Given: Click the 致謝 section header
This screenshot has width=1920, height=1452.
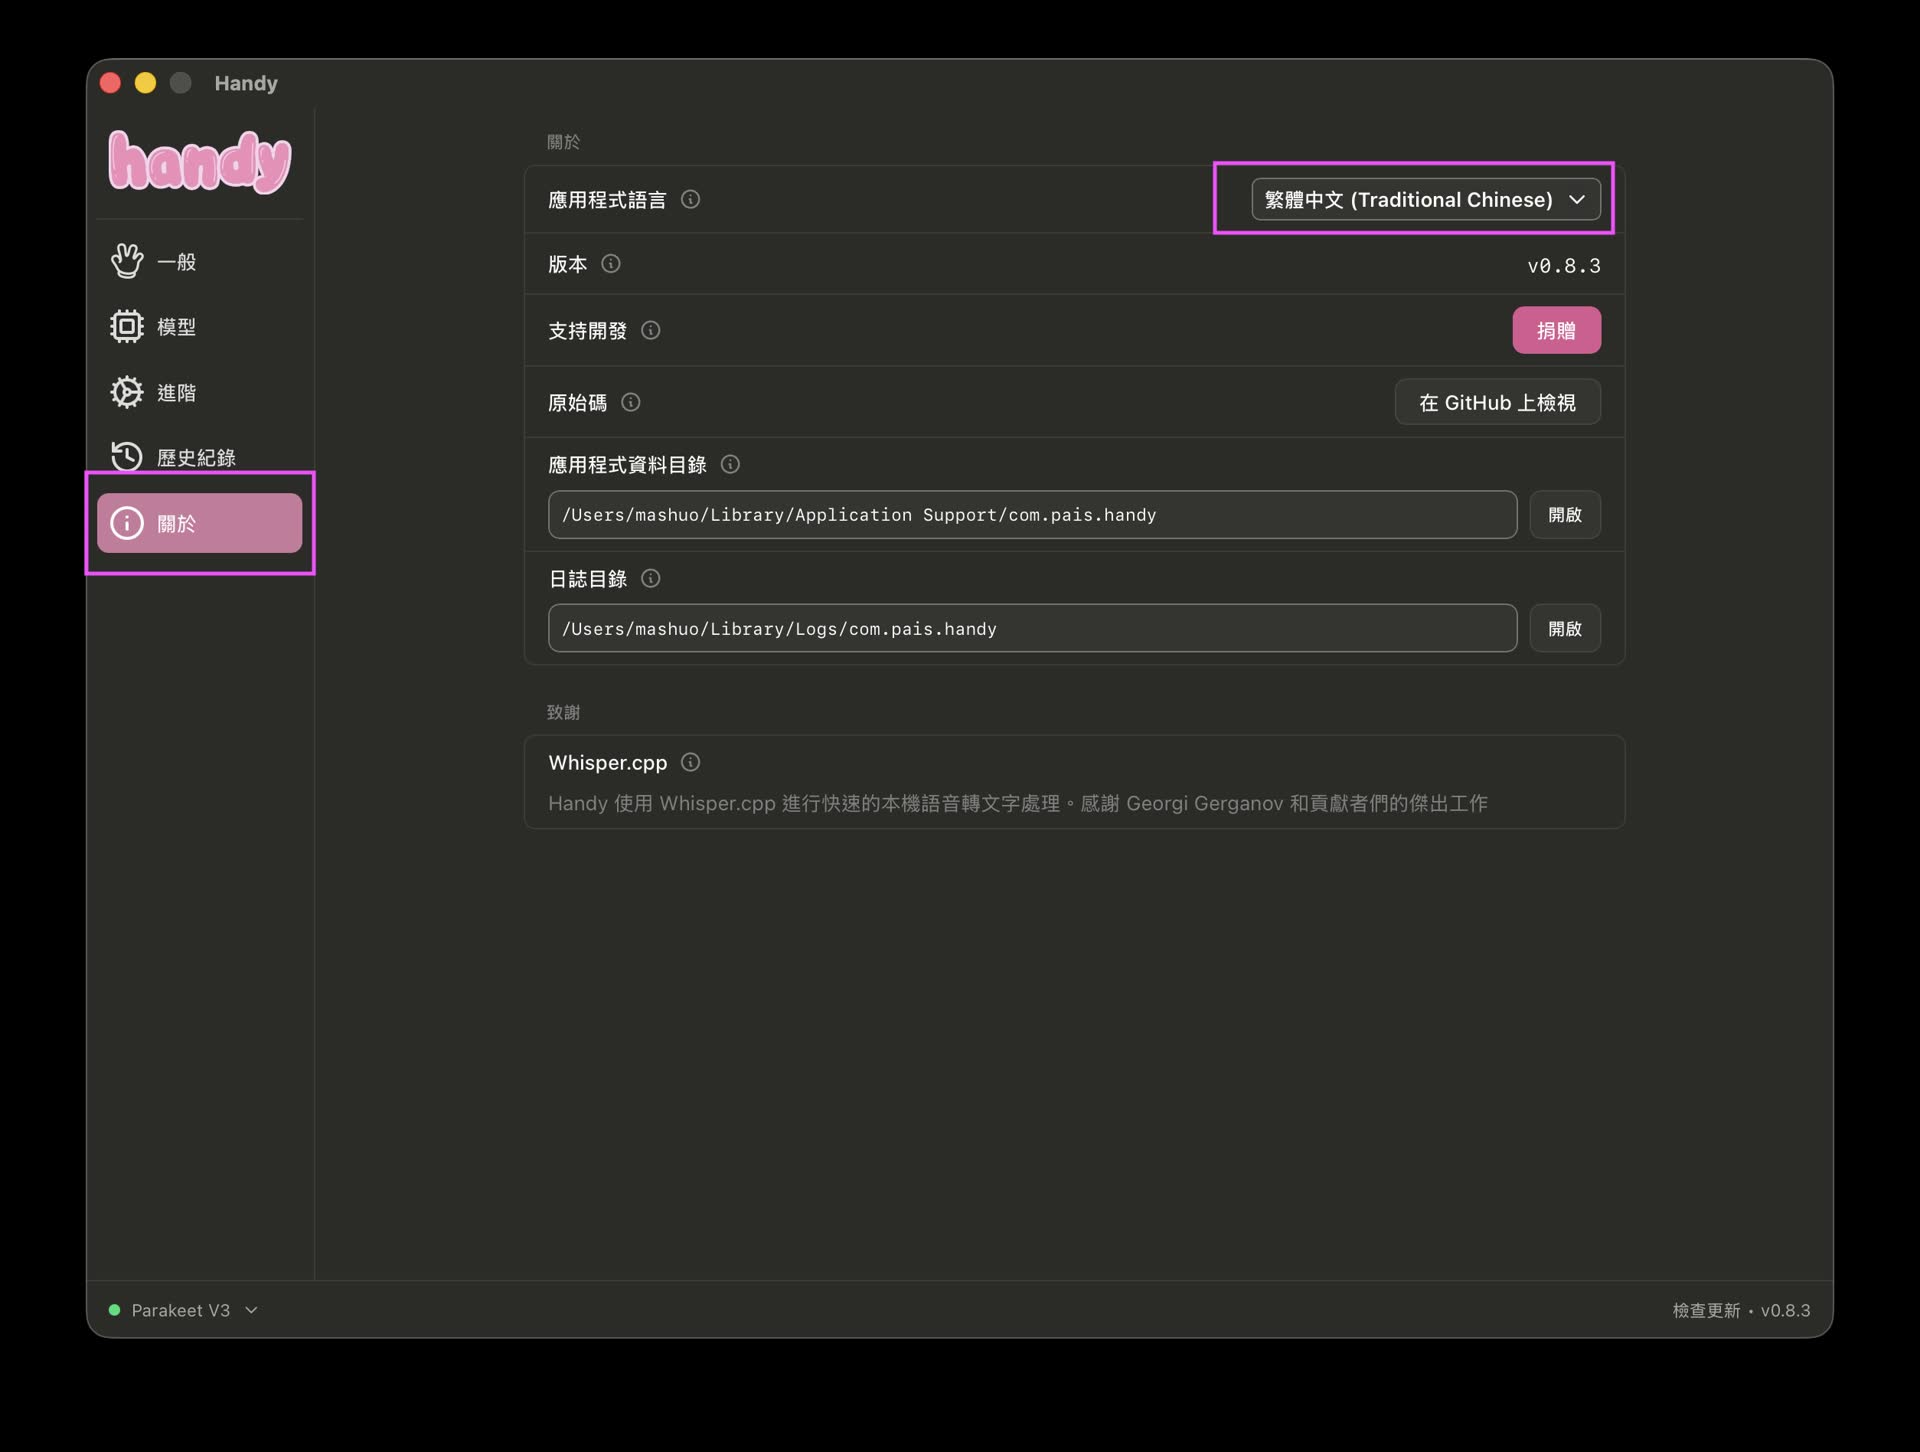Looking at the screenshot, I should tap(563, 712).
